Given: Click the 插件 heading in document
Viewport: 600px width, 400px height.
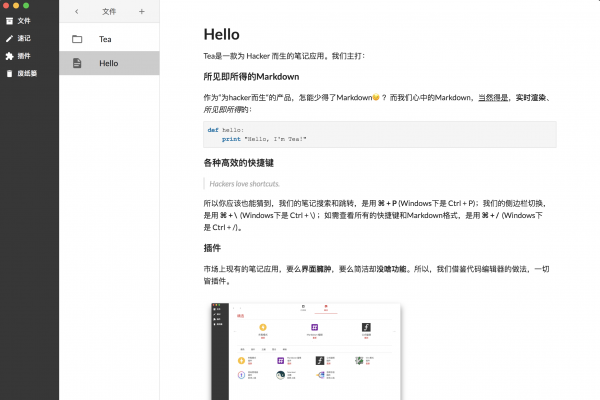Looking at the screenshot, I should coord(212,247).
